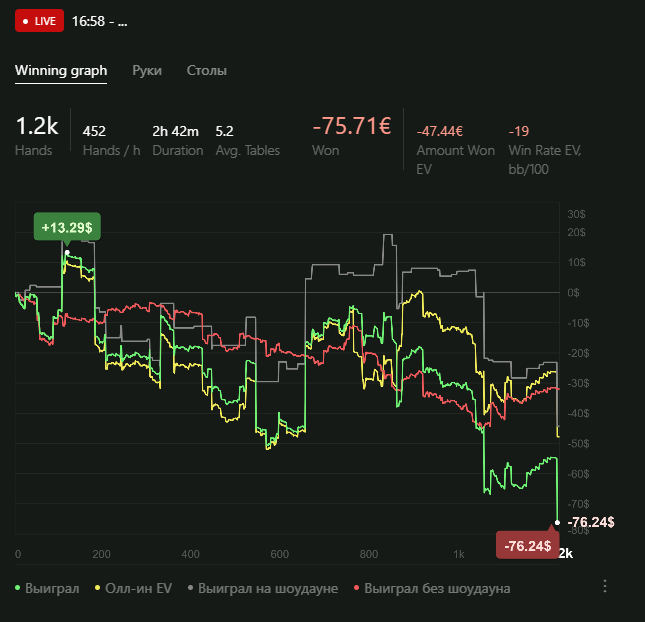Screen dimensions: 645x622
Task: Click the 1k x-axis label
Action: 459,554
